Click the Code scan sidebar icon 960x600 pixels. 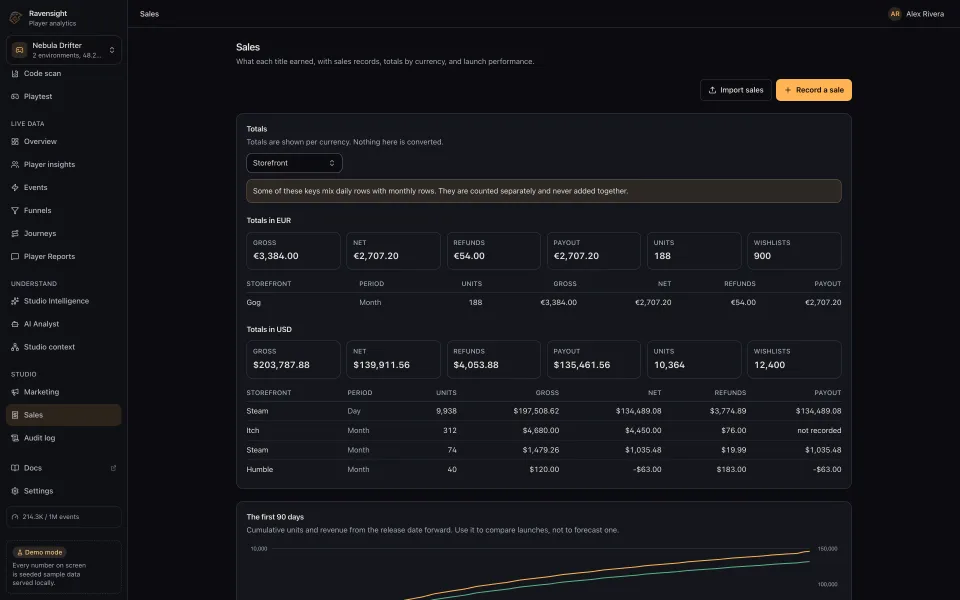point(15,73)
